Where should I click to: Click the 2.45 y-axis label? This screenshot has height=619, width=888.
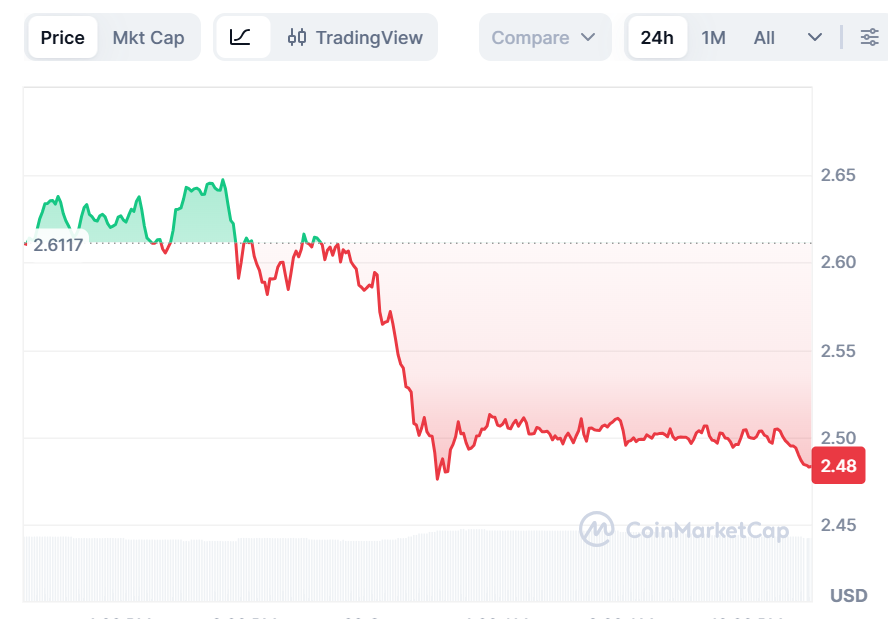[x=838, y=525]
